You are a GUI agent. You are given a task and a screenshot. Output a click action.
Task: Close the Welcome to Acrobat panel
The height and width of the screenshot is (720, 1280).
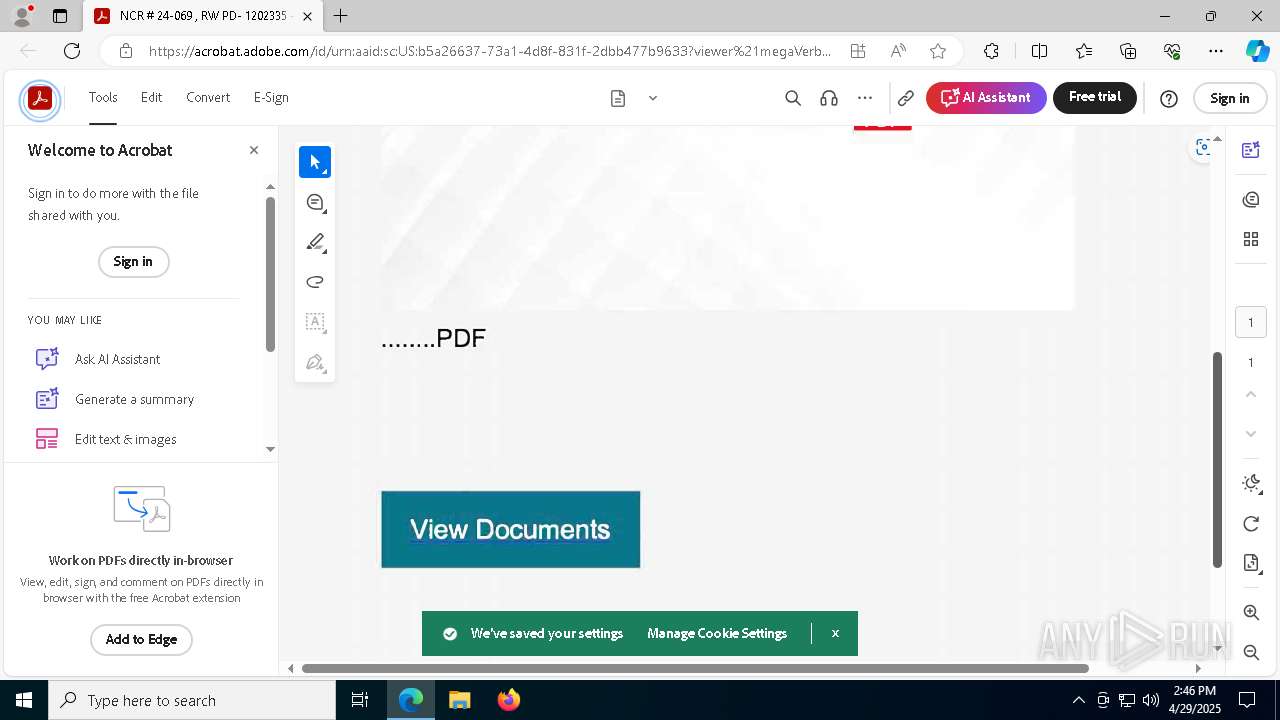(x=254, y=150)
